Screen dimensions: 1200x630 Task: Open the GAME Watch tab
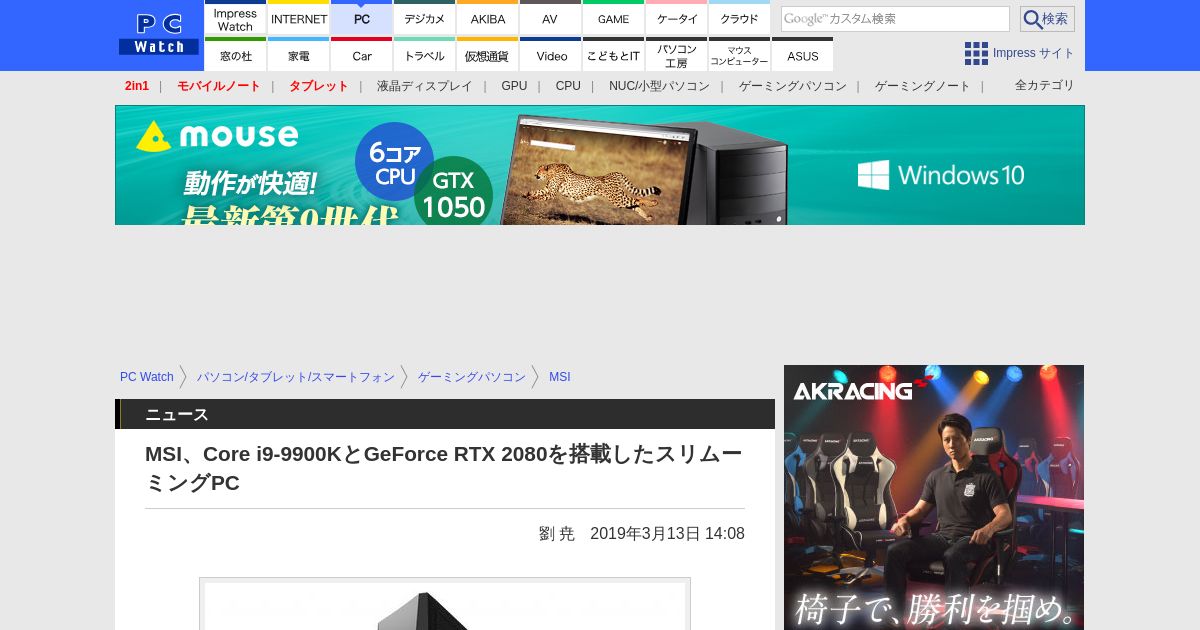(614, 17)
